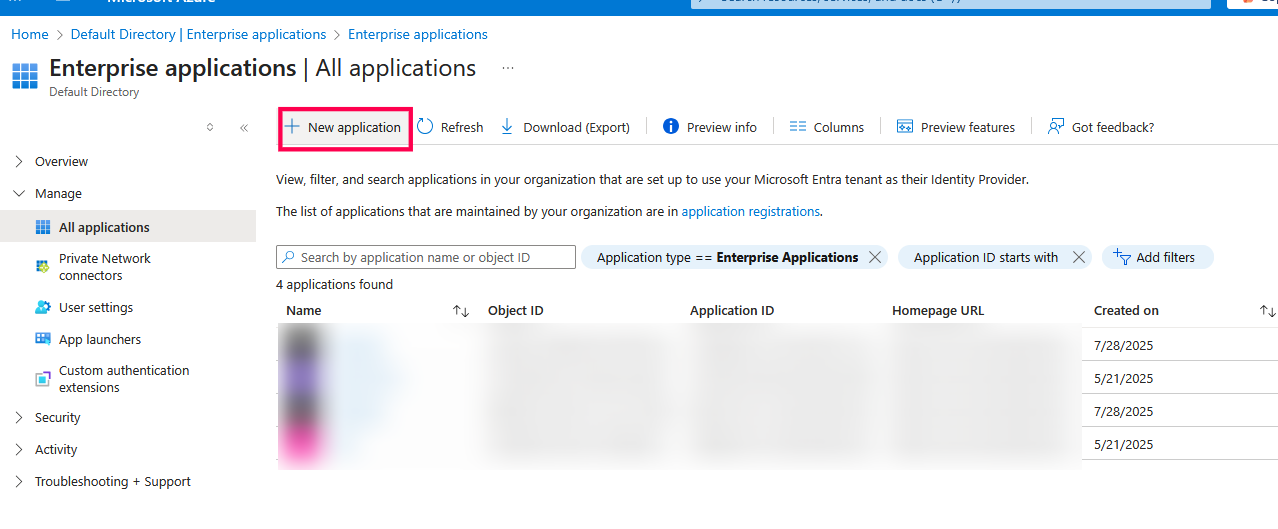Viewport: 1278px width, 529px height.
Task: Click the Preview features button label
Action: 968,127
